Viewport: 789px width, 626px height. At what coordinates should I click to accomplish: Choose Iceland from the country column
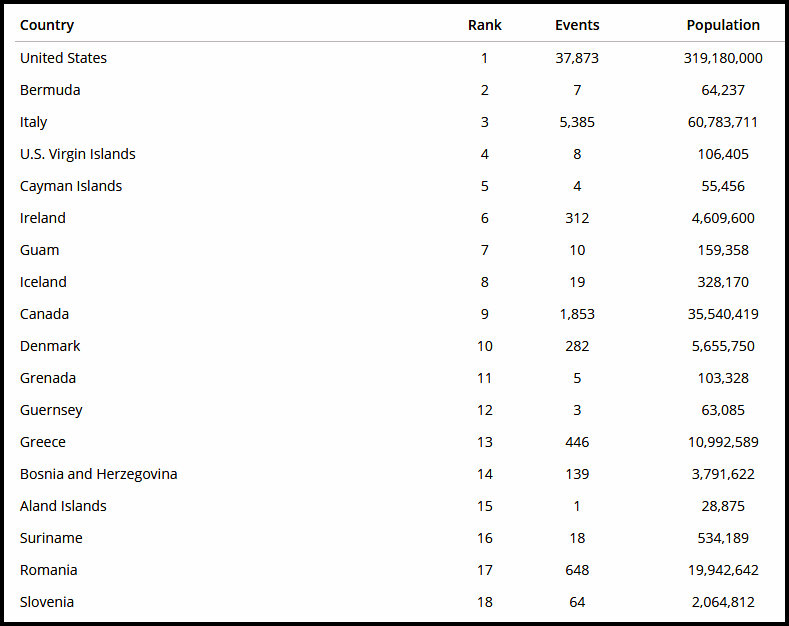43,282
